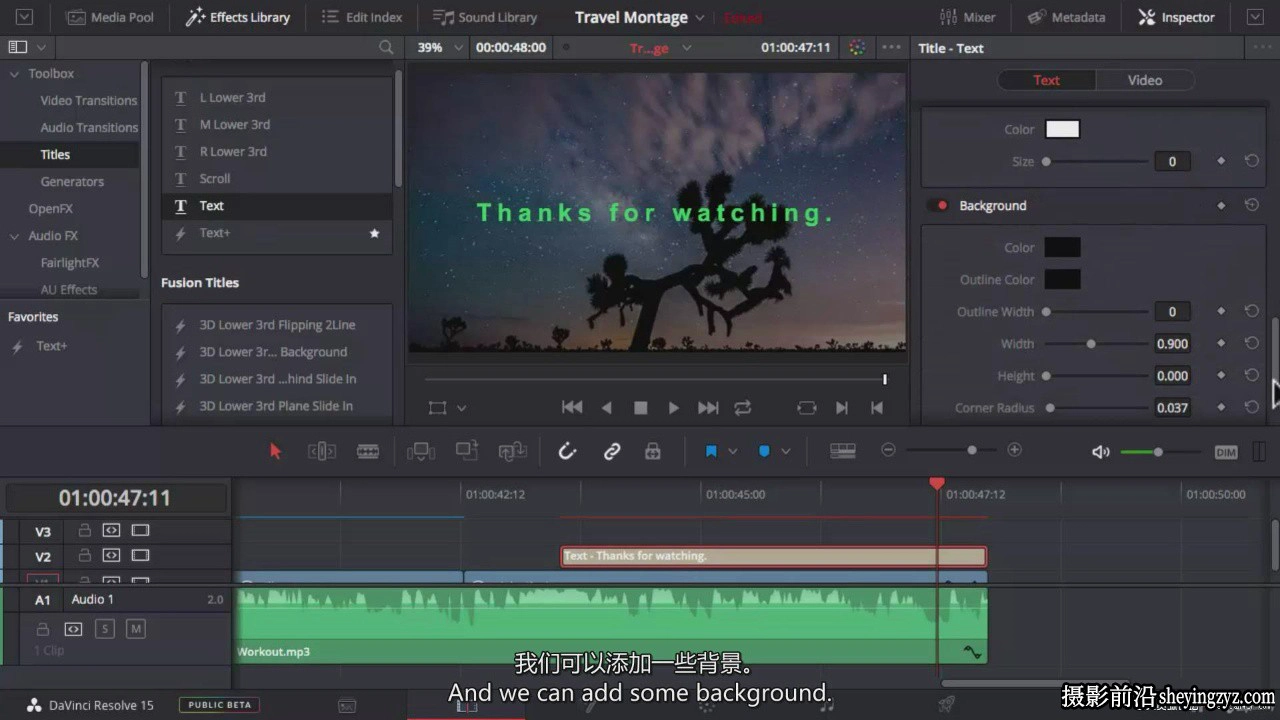Switch to the Text tab in Inspector

point(1047,80)
